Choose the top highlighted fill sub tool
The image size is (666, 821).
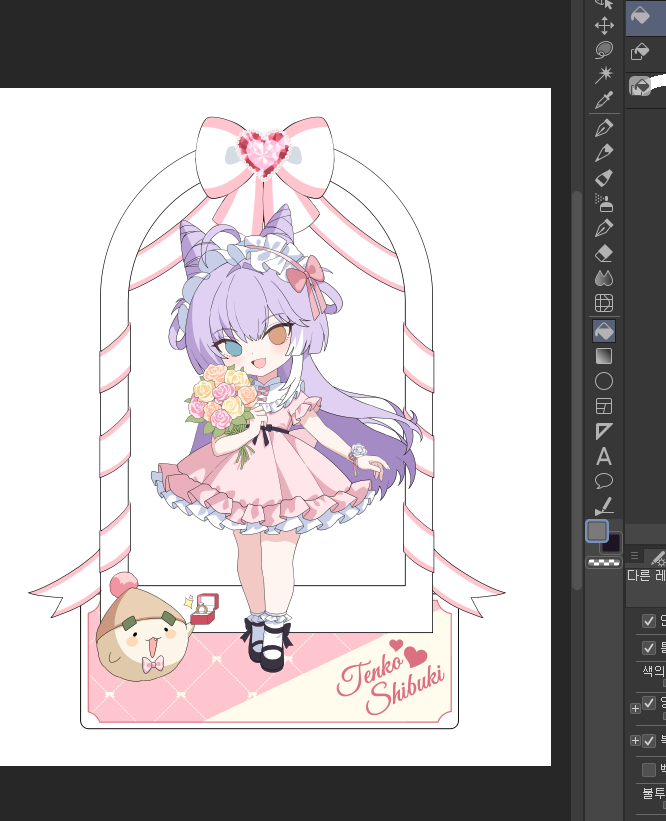coord(646,18)
